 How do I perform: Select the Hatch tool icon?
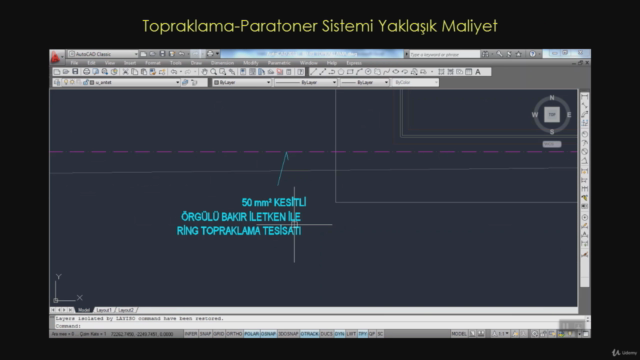[x=441, y=72]
